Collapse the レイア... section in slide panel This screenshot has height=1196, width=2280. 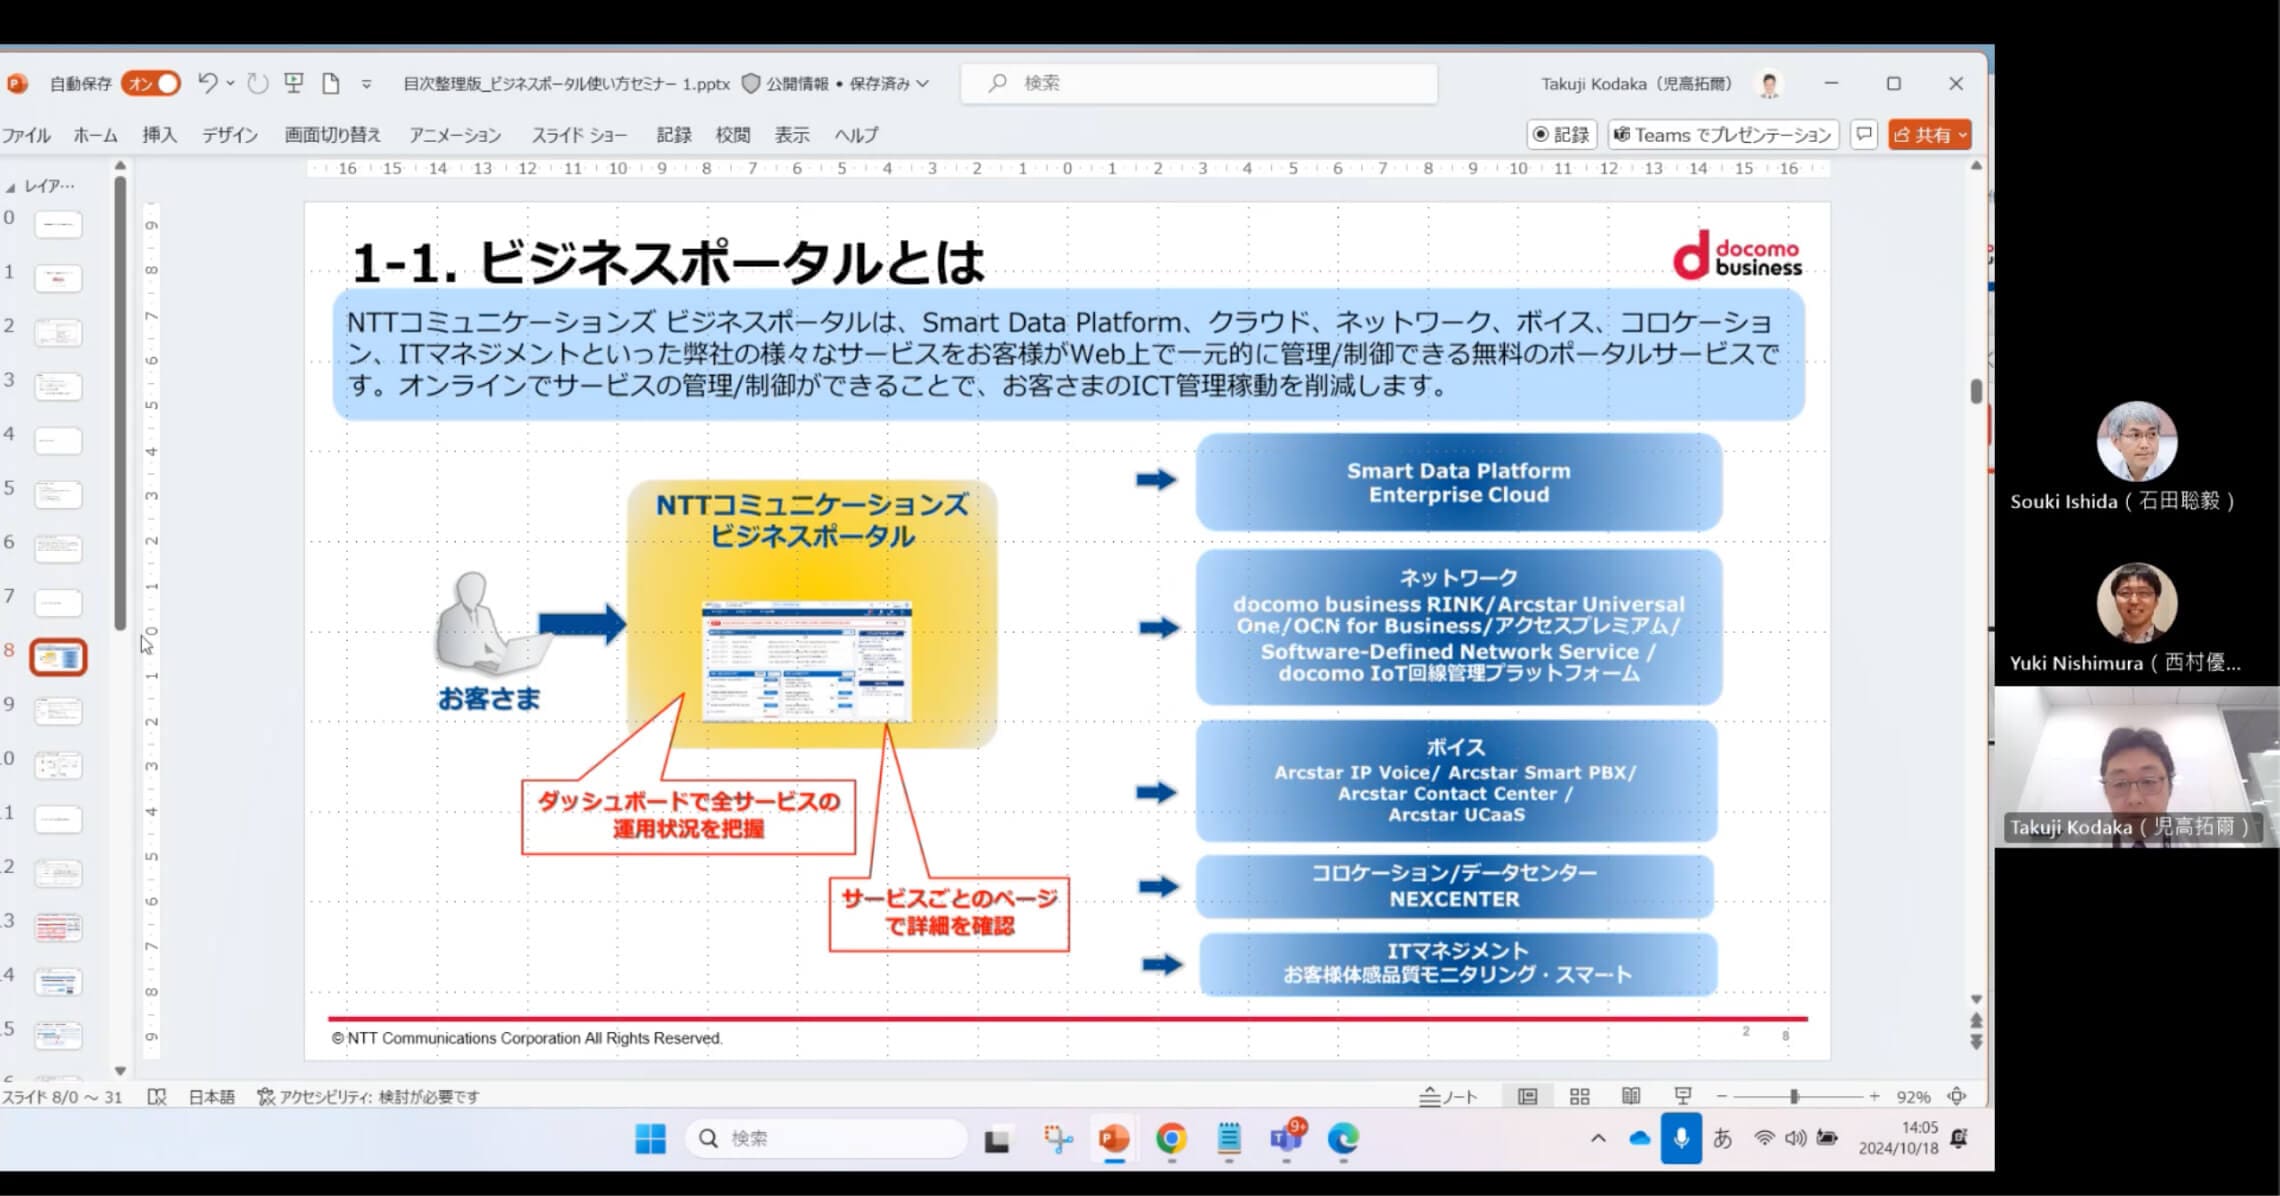10,187
